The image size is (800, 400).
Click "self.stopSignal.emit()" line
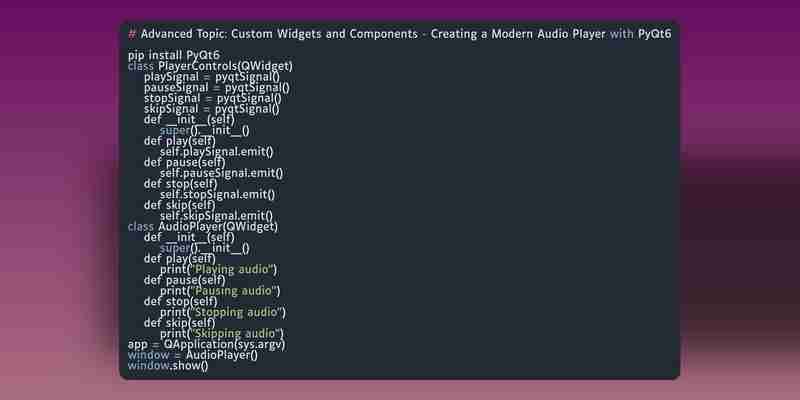pos(217,195)
